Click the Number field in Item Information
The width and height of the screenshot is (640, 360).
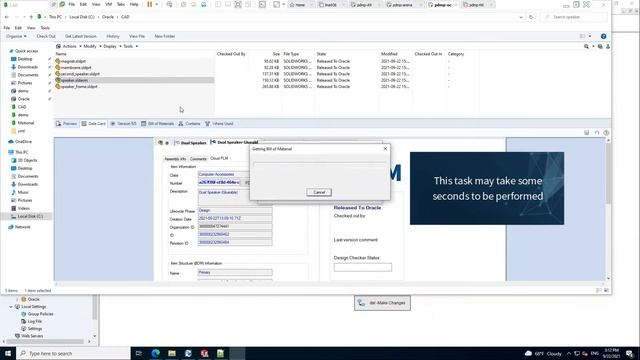tap(219, 182)
